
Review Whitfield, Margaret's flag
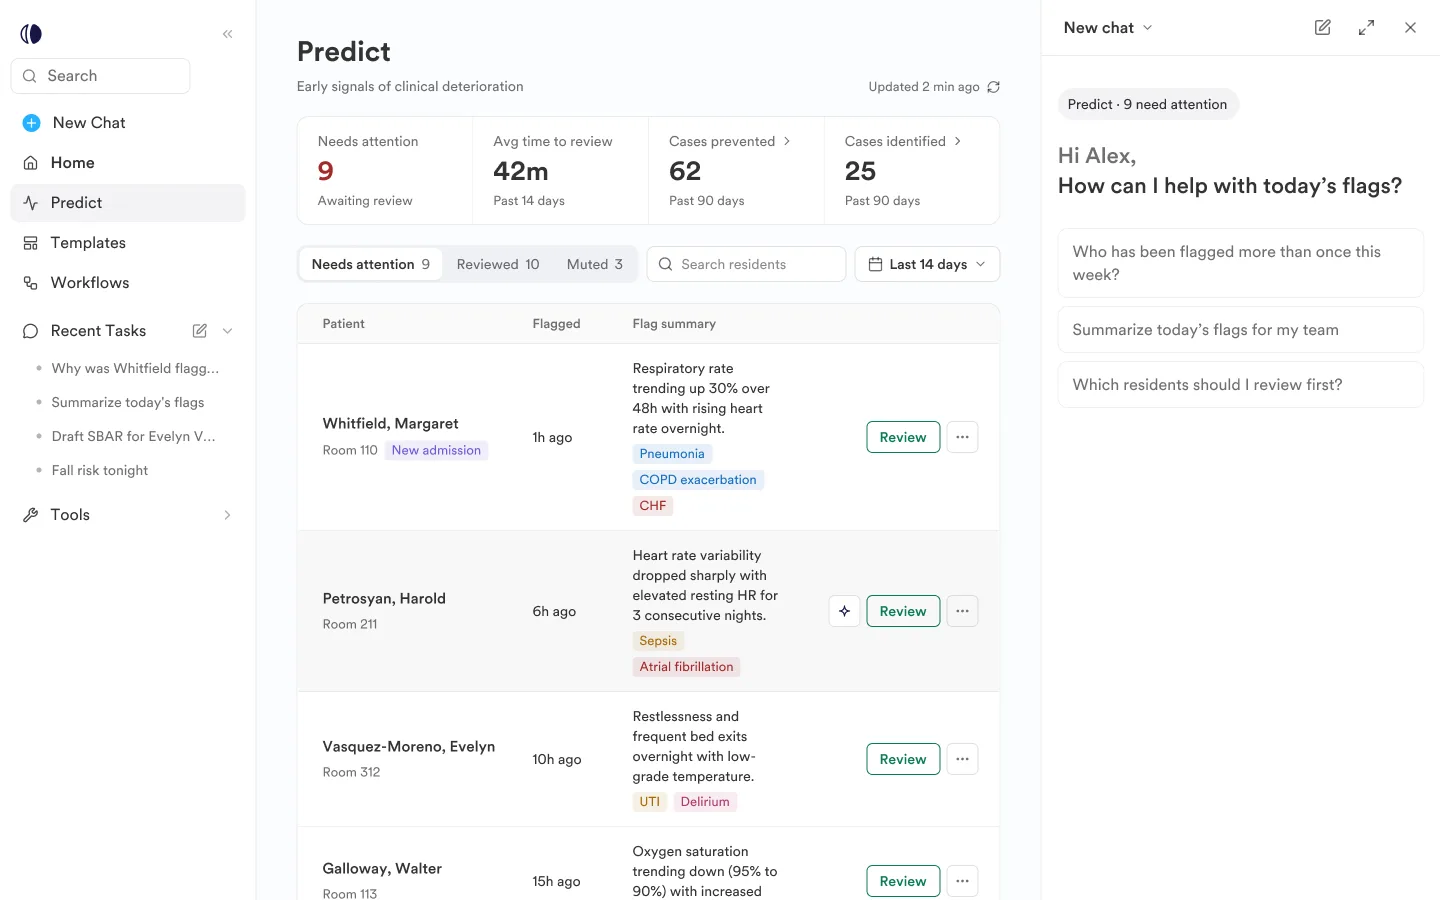[x=903, y=437]
